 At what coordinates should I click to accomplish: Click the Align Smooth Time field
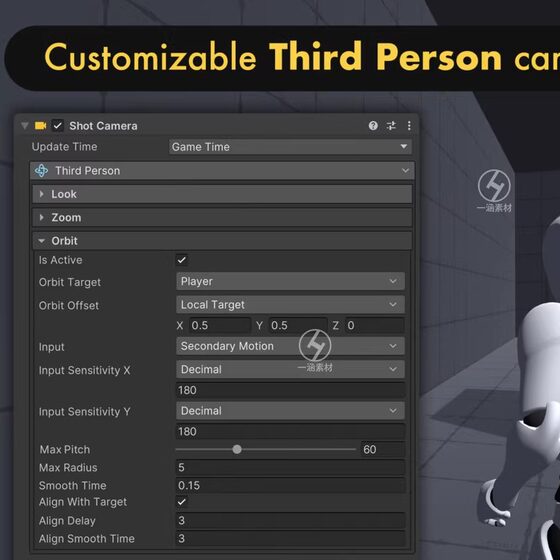coord(290,538)
